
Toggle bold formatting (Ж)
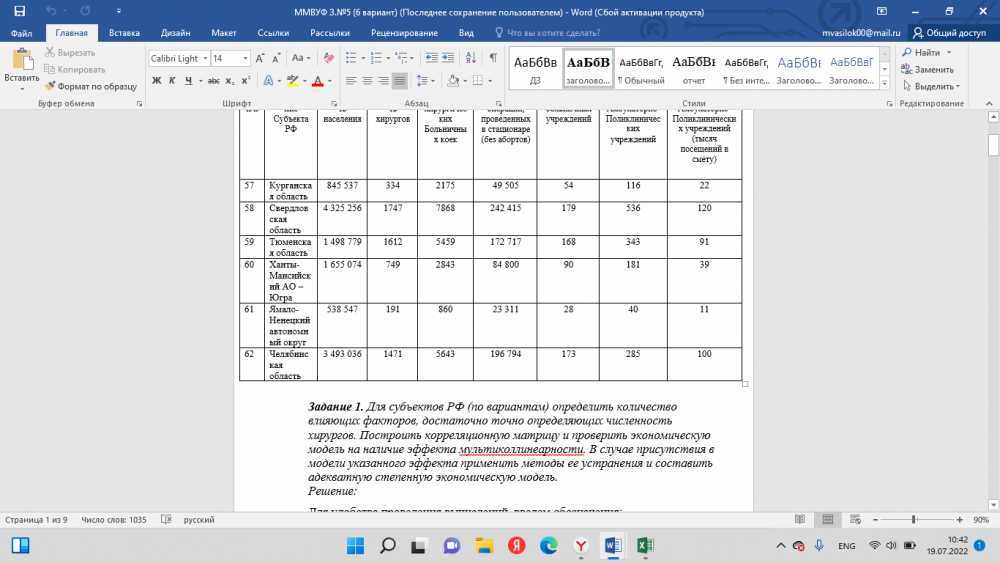point(157,81)
